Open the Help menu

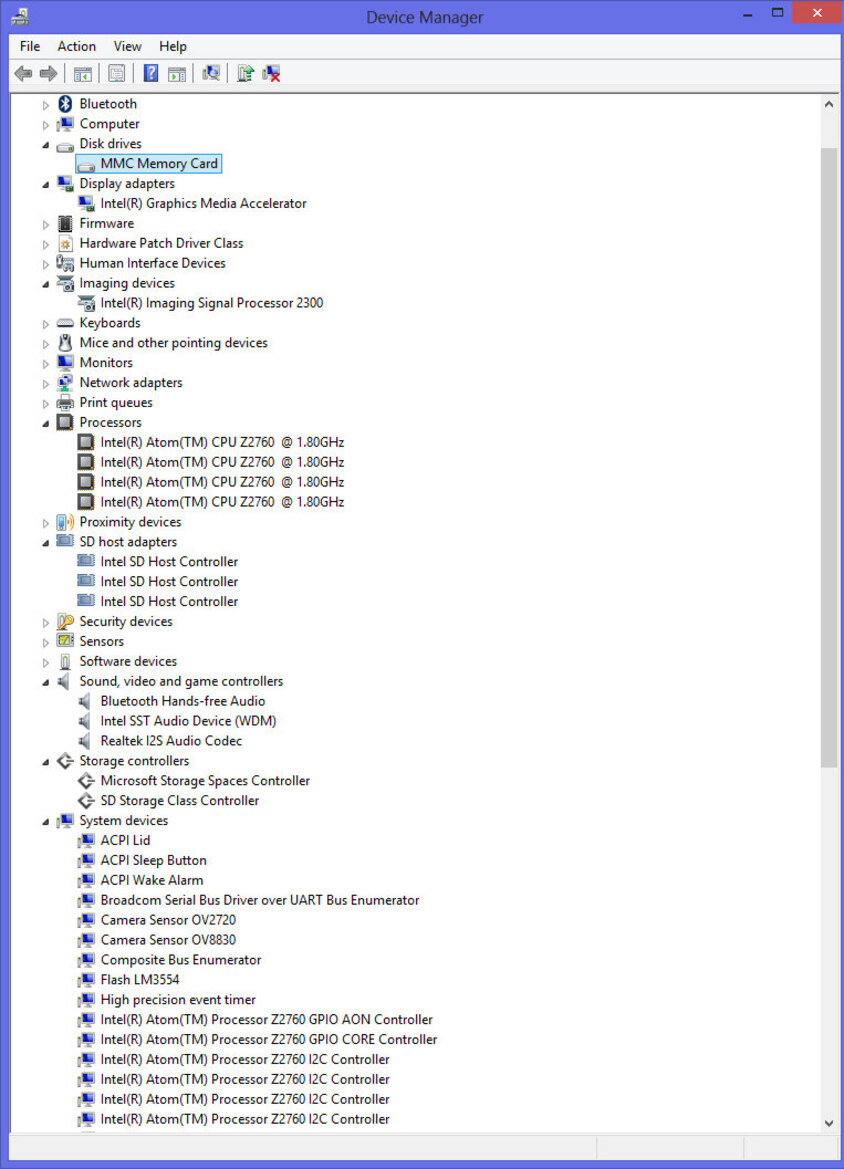(x=173, y=46)
